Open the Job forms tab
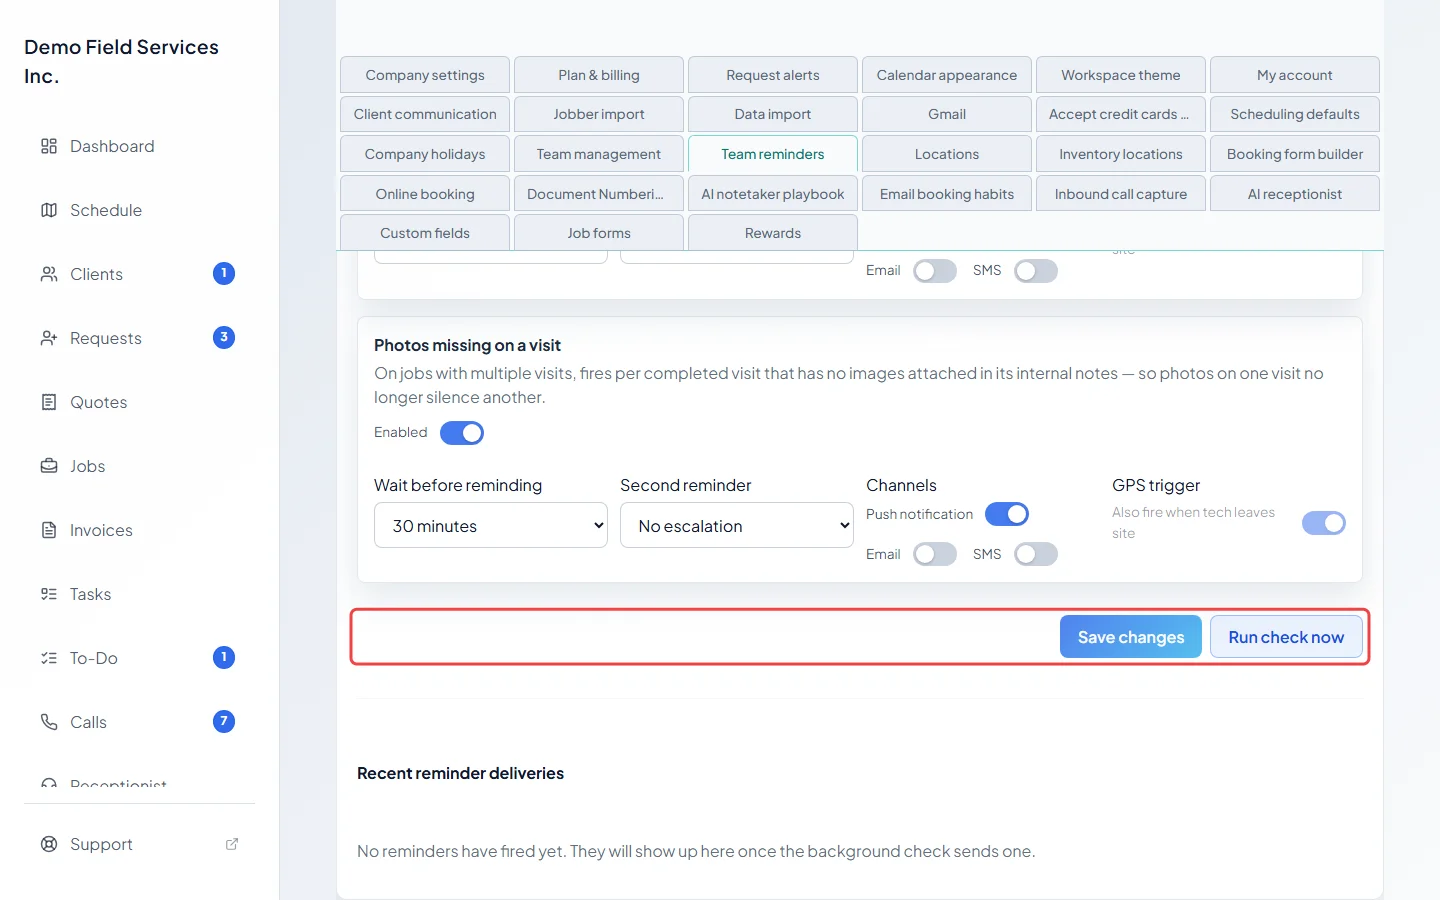This screenshot has height=900, width=1440. coord(599,233)
